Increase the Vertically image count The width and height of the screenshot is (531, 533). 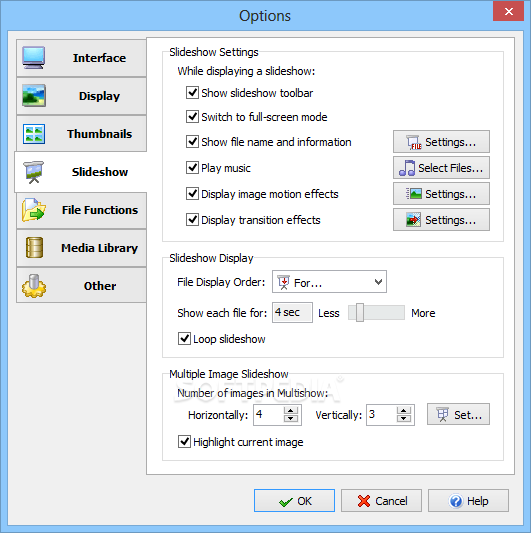(x=404, y=411)
